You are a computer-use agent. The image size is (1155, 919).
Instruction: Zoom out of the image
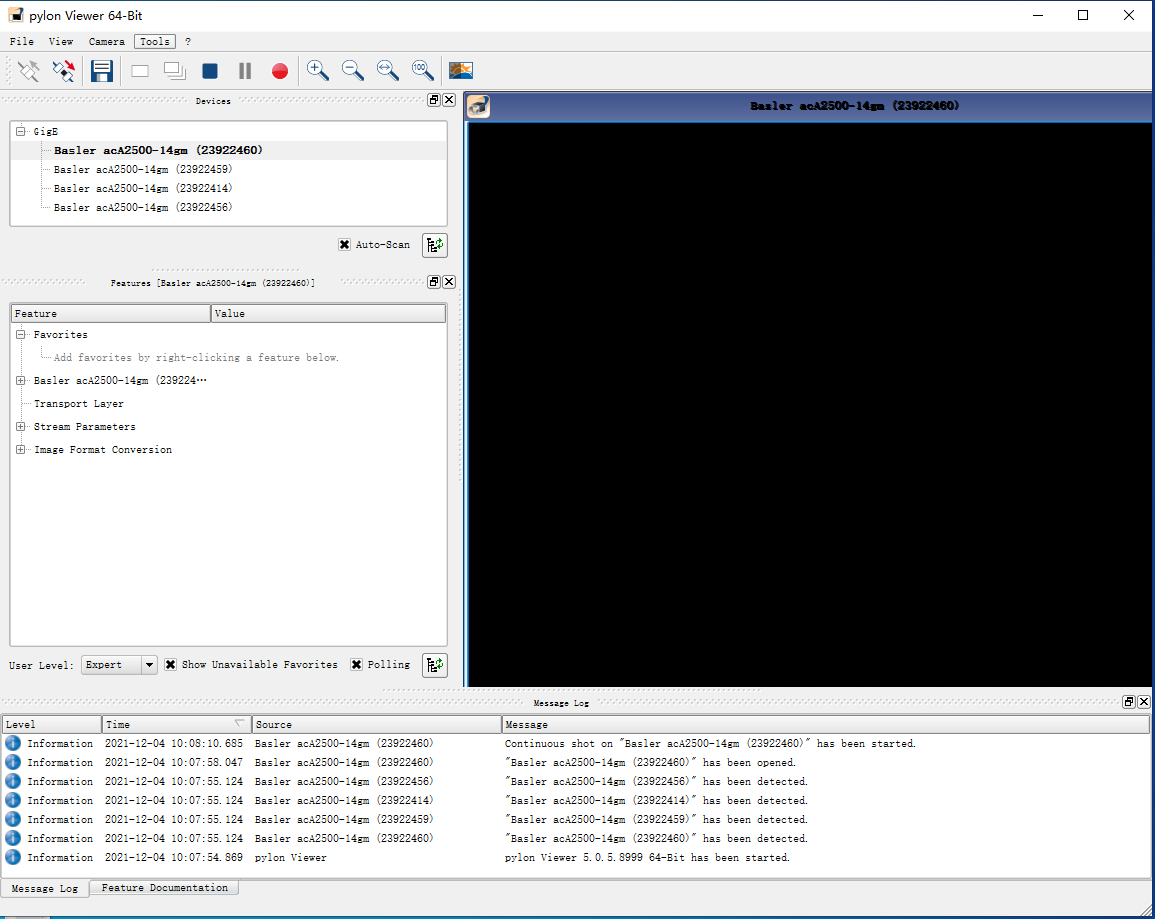click(x=353, y=71)
